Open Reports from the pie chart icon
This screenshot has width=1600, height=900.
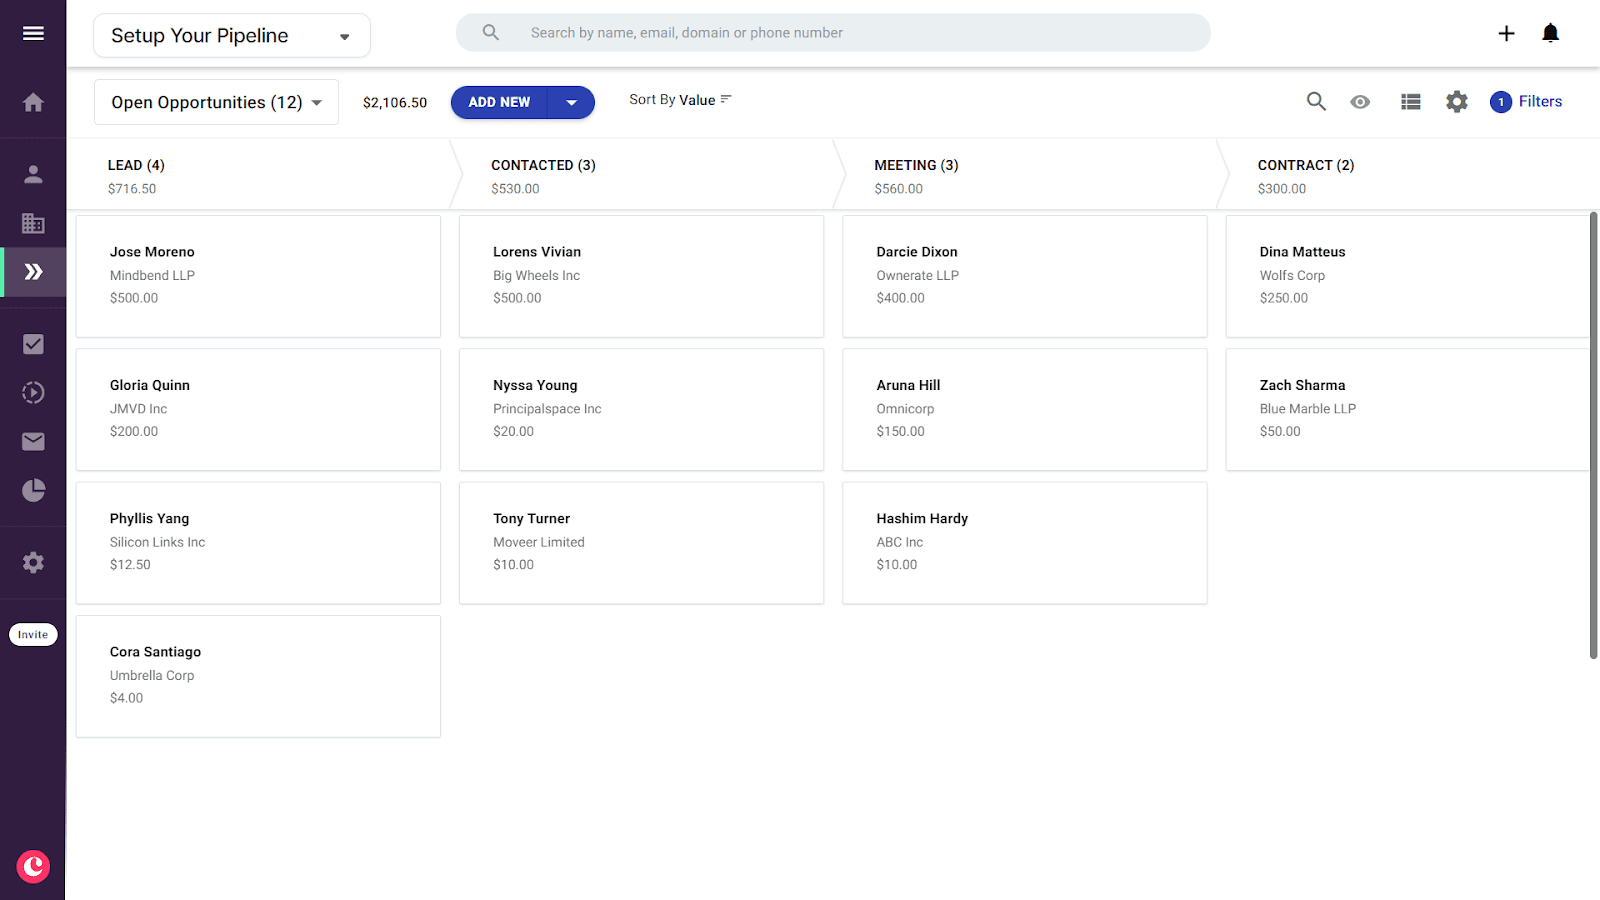point(33,490)
